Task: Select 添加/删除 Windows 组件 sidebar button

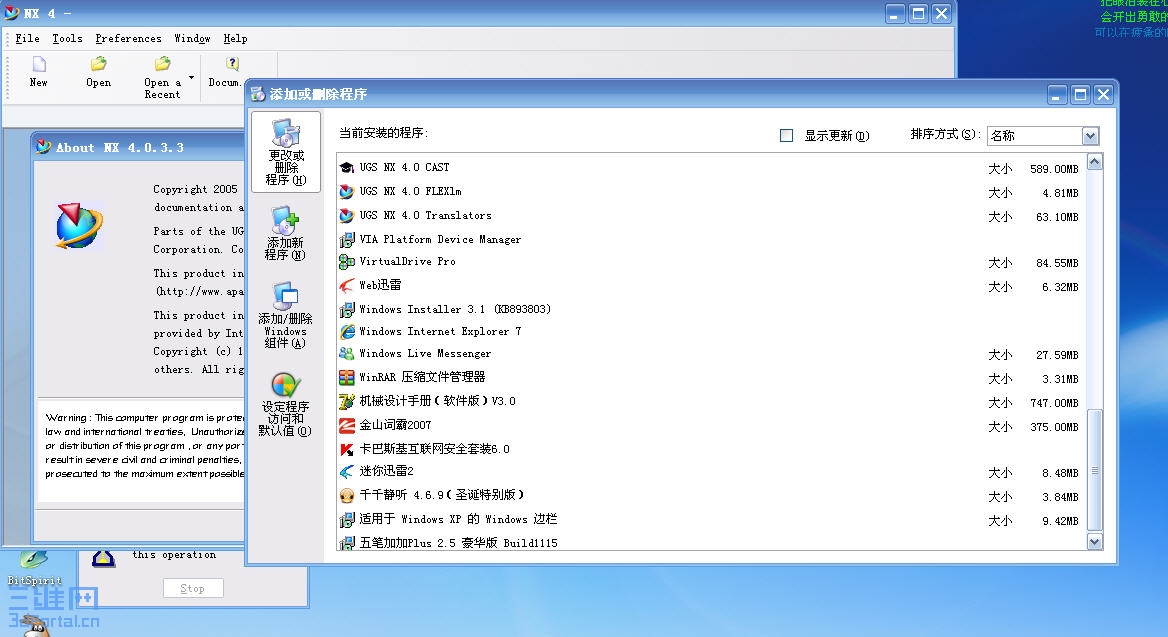Action: [x=285, y=315]
